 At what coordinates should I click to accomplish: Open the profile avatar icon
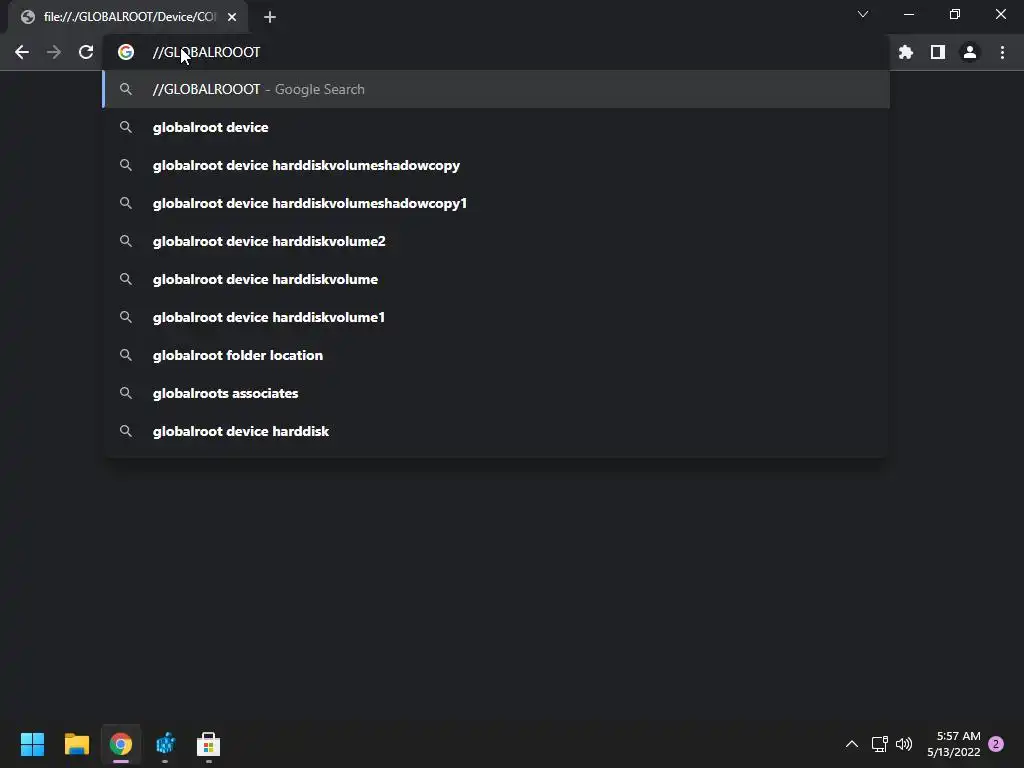click(x=970, y=52)
